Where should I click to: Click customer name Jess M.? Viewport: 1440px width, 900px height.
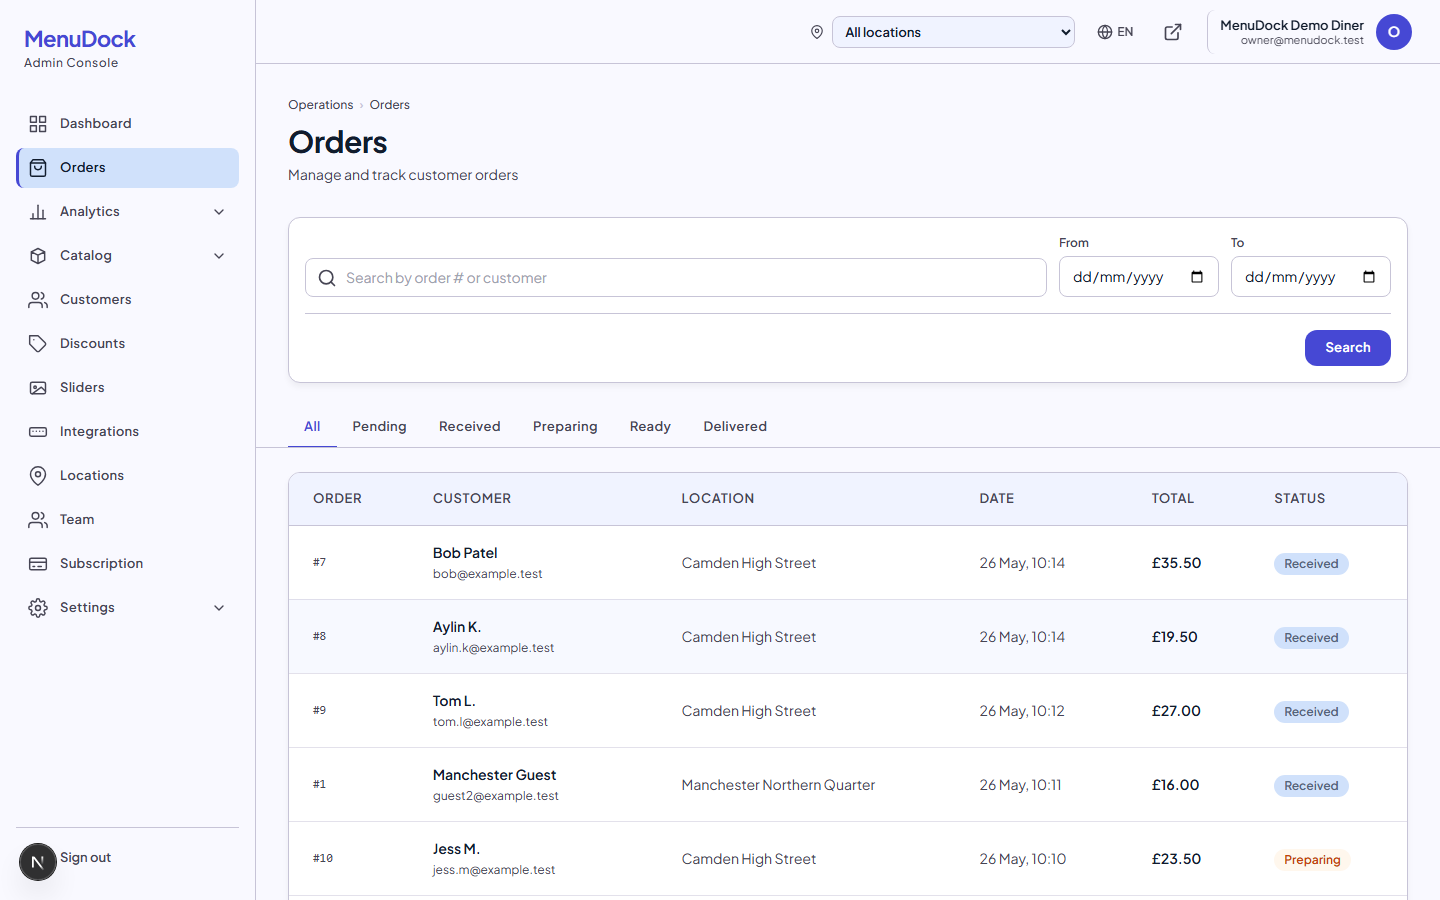click(456, 849)
